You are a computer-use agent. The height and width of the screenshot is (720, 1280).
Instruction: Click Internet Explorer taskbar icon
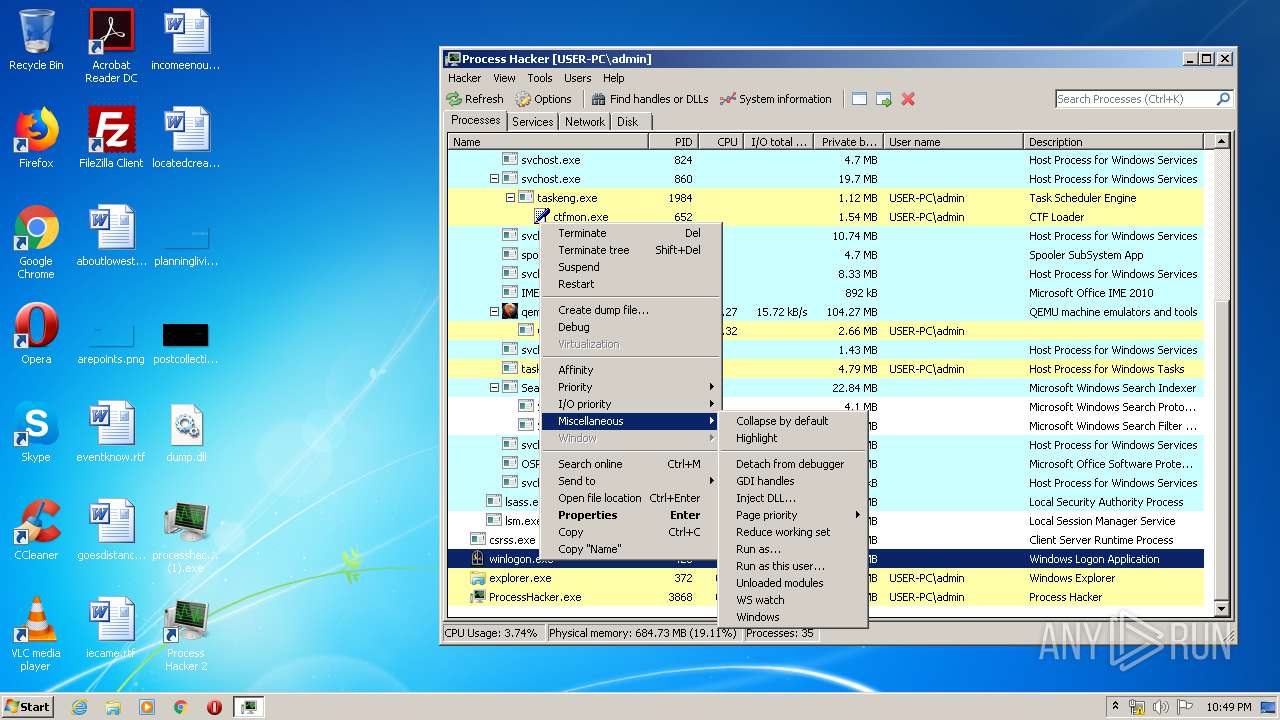point(79,707)
